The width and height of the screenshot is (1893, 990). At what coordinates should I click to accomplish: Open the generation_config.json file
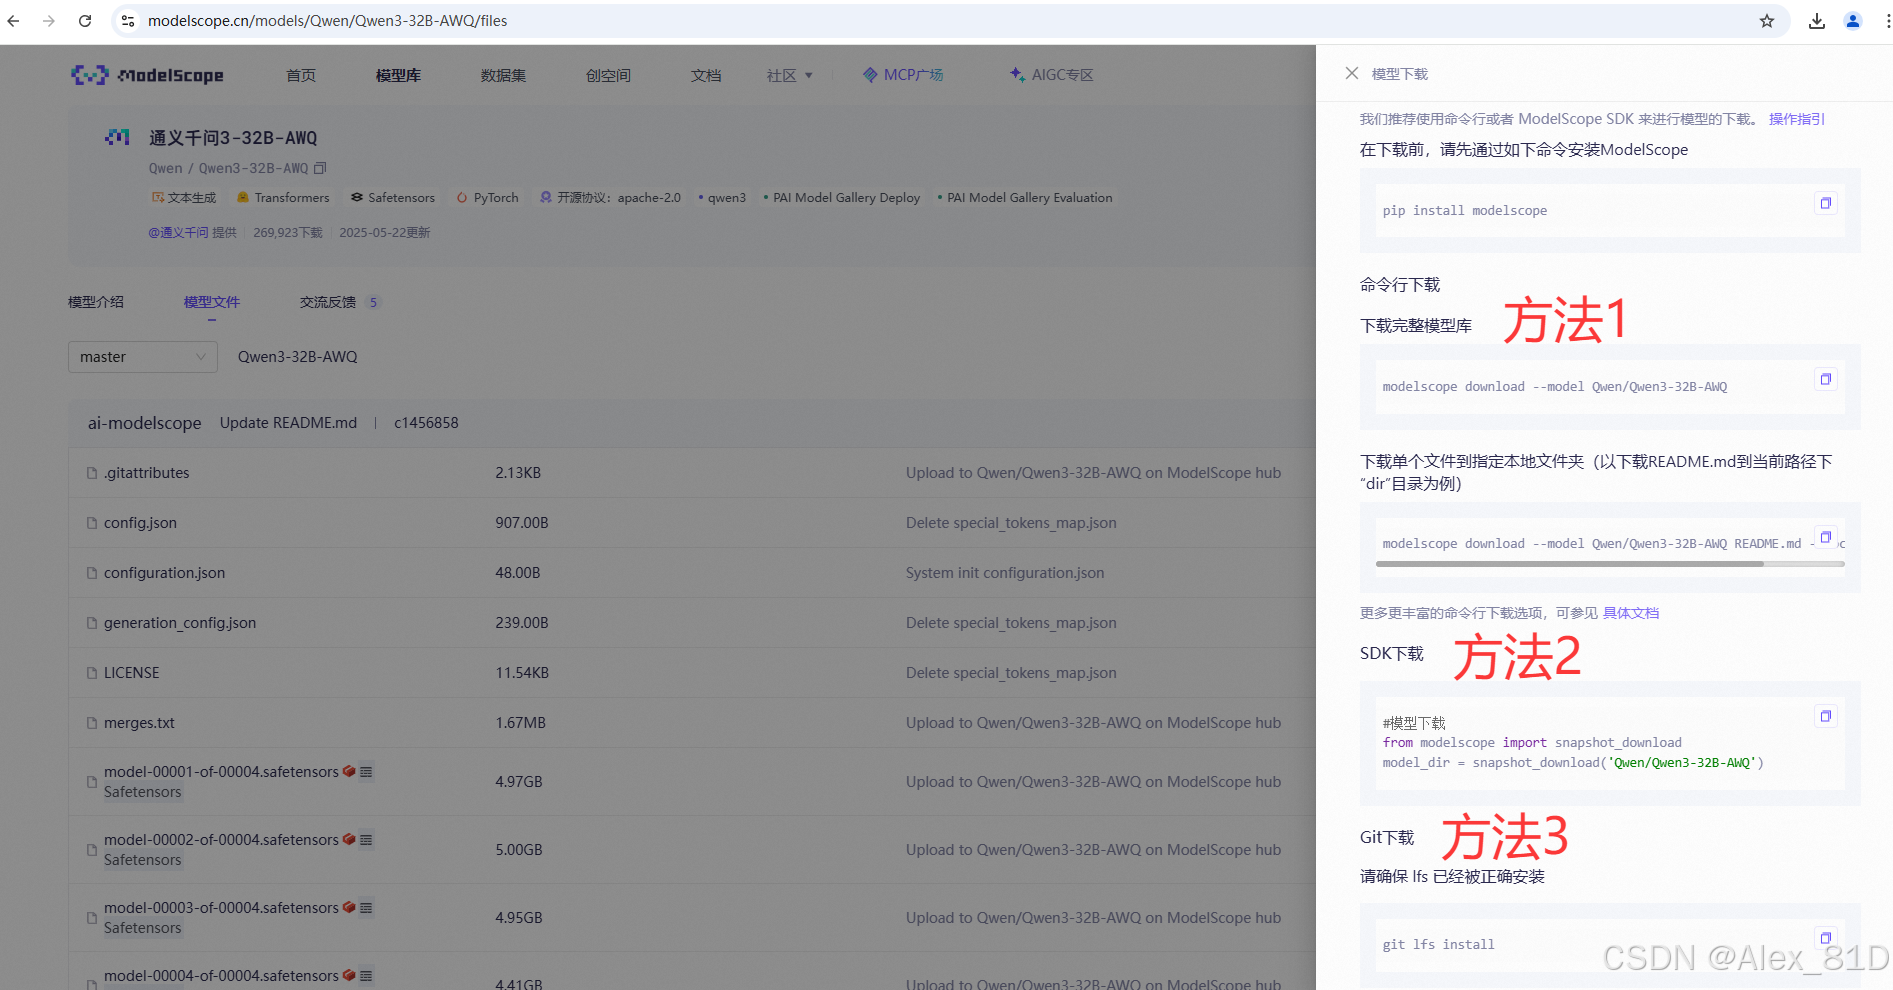[180, 623]
